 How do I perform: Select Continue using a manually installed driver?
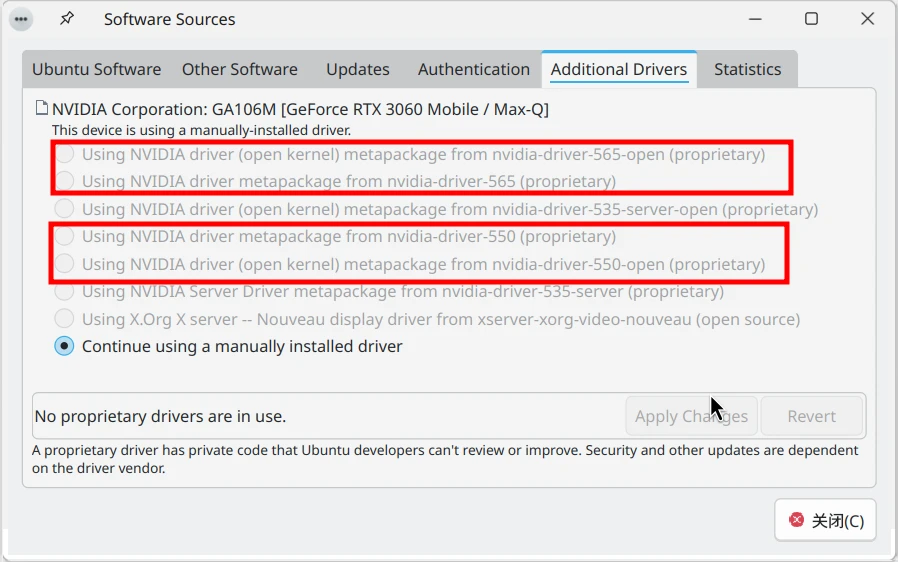tap(65, 346)
